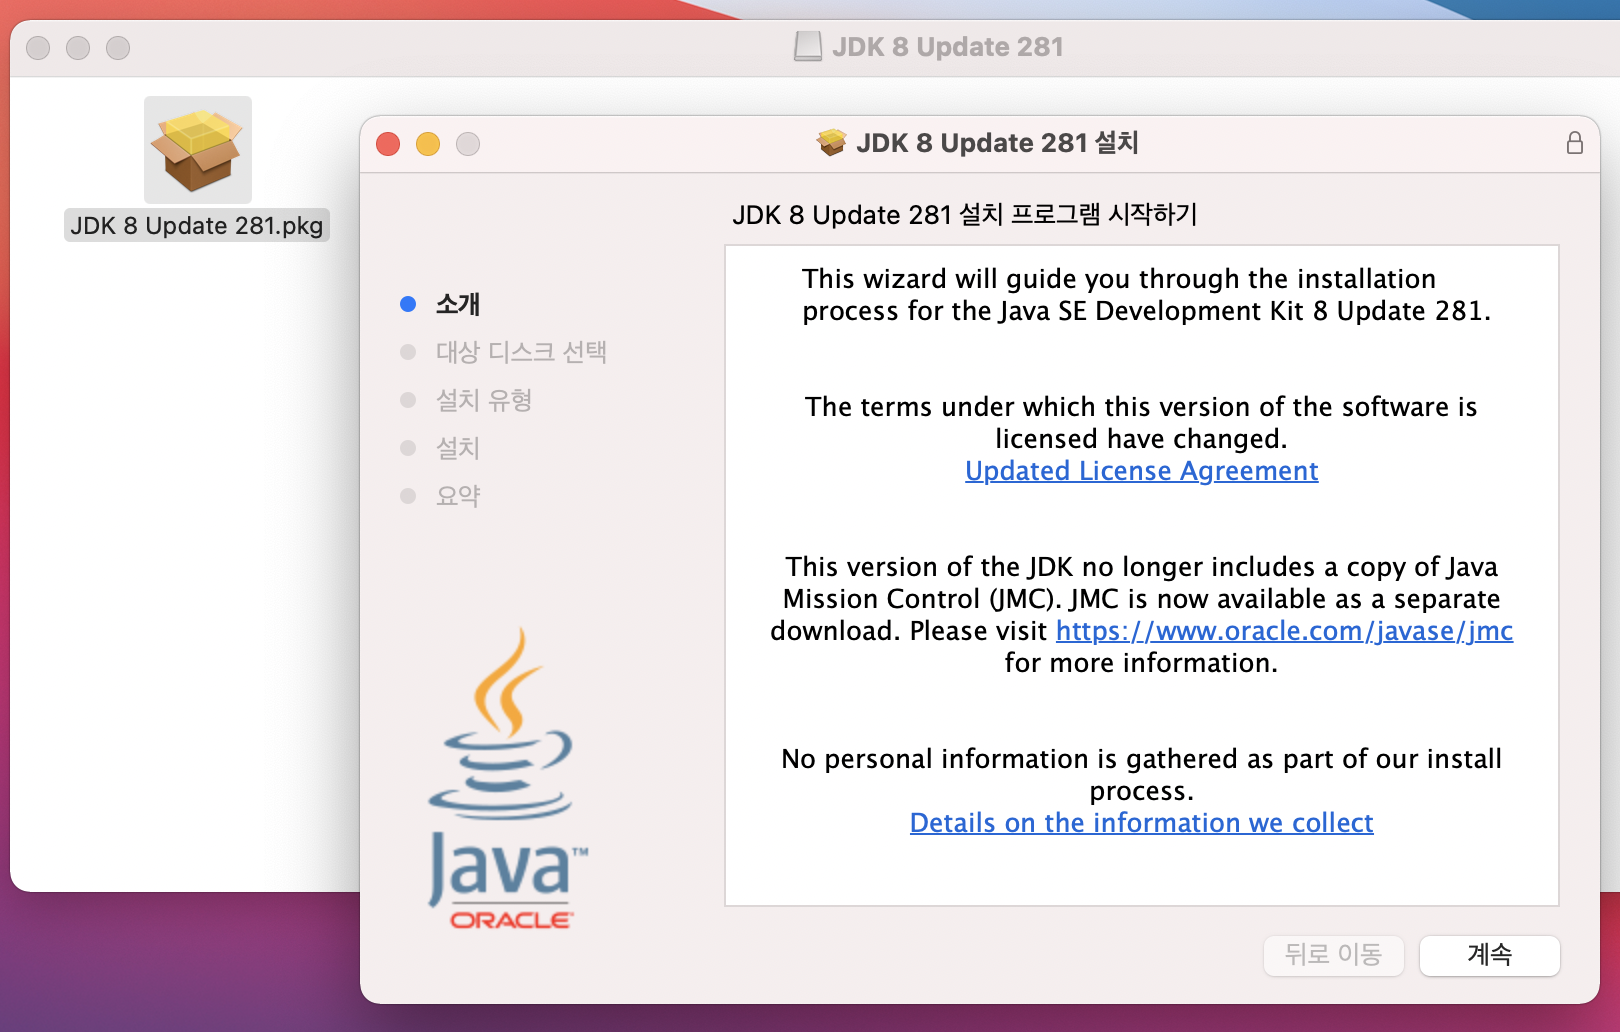1620x1032 pixels.
Task: Open the Updated License Agreement link
Action: 1141,471
